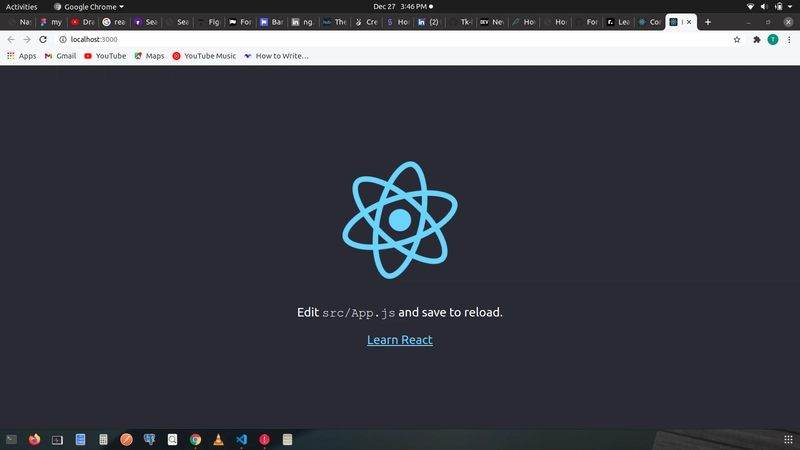Bookmark this page with the star icon
This screenshot has height=450, width=800.
(x=737, y=39)
